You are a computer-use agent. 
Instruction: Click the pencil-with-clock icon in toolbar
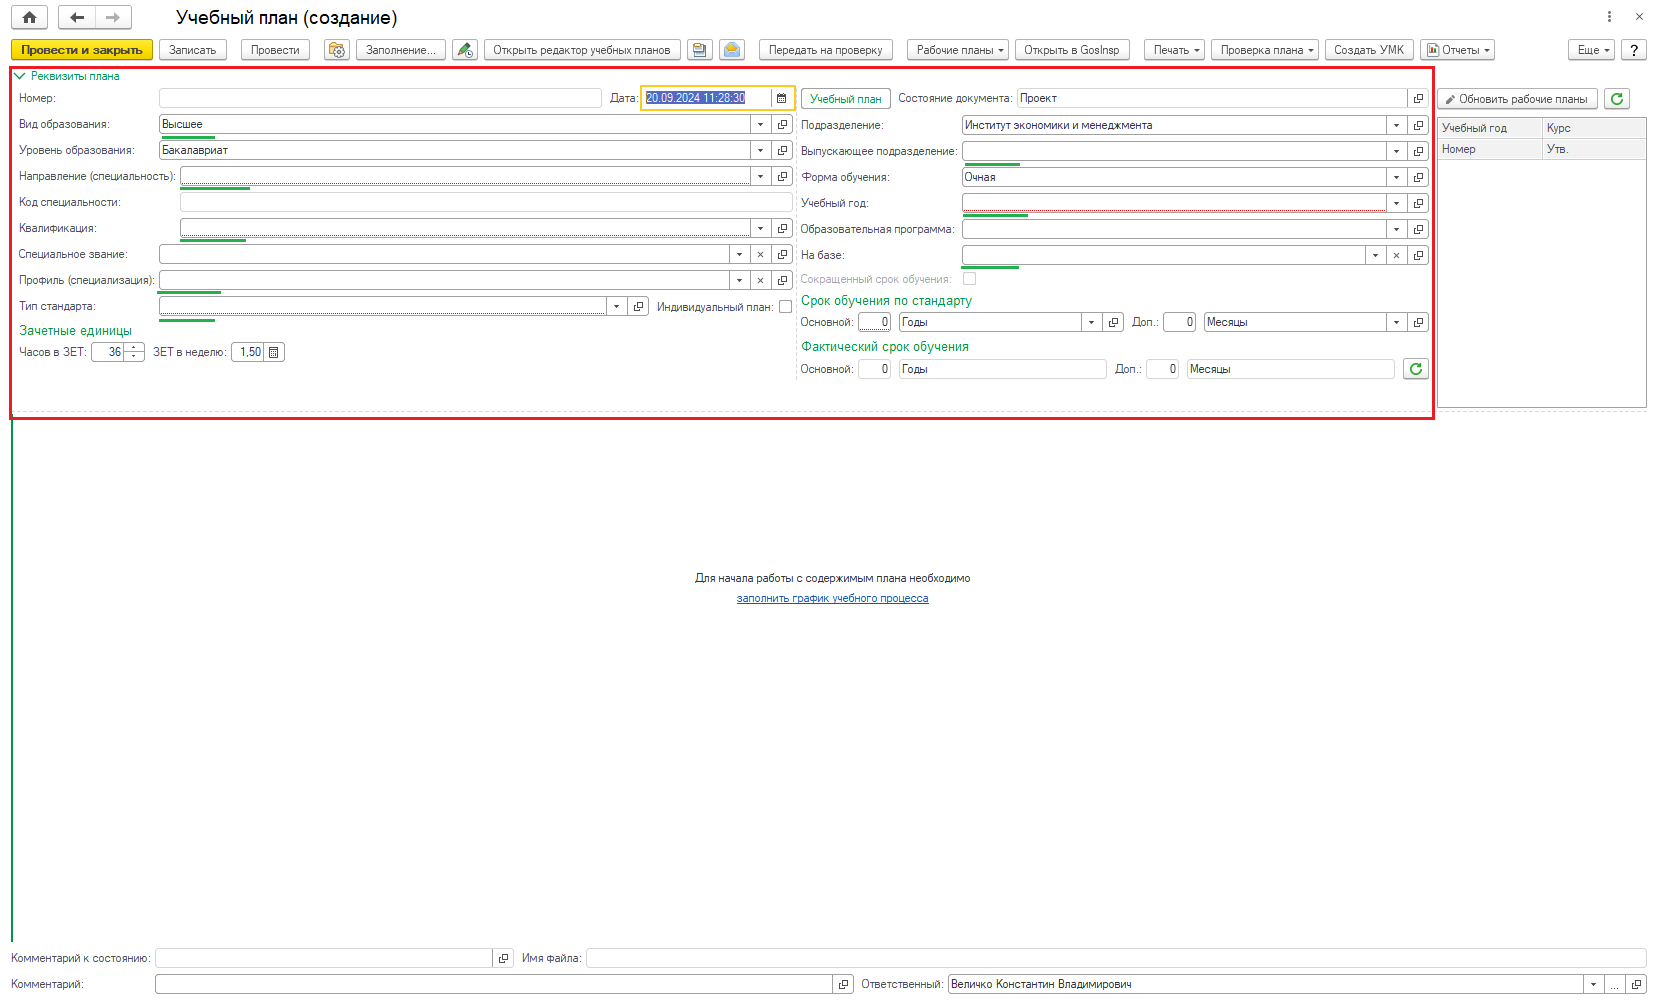click(x=465, y=50)
